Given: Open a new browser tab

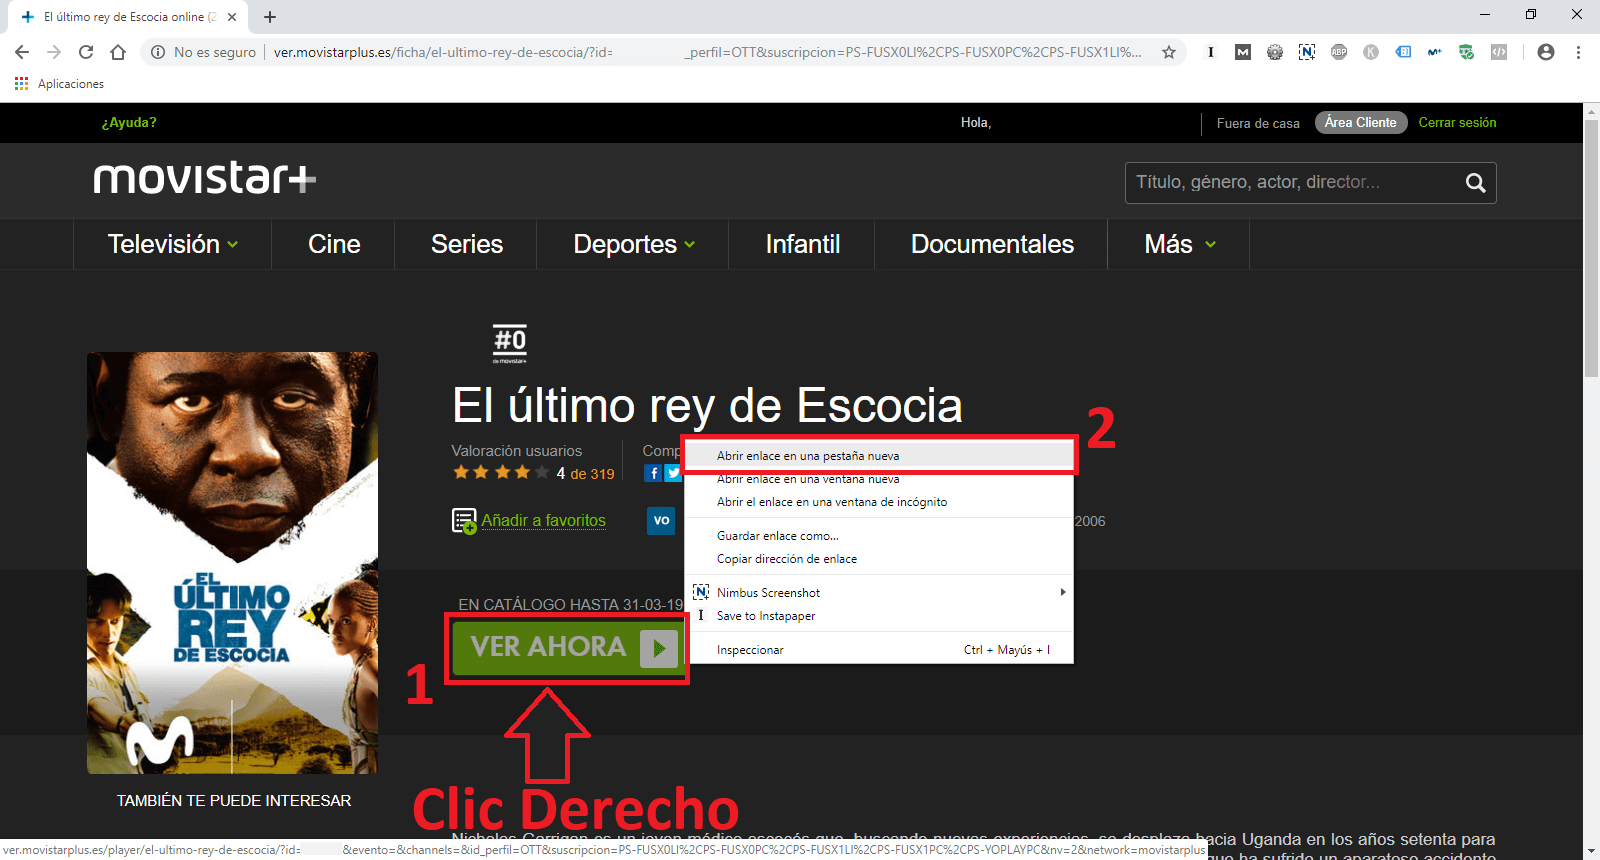Looking at the screenshot, I should pyautogui.click(x=270, y=17).
